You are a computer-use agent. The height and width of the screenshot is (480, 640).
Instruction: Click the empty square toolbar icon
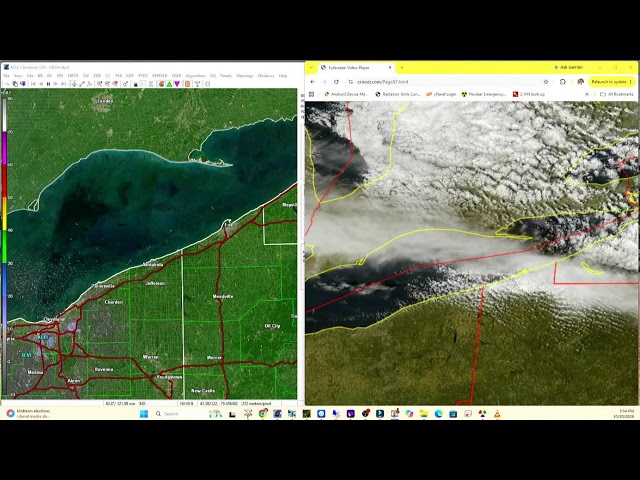coord(207,84)
